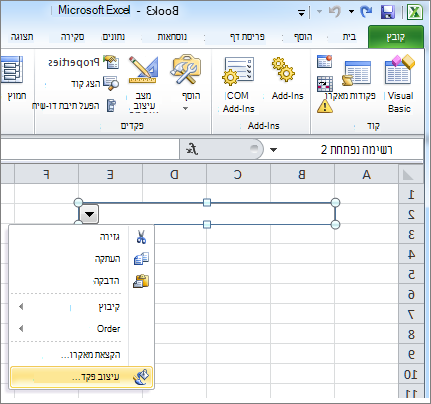Customize Quick Access Toolbar dropdown
431x404 pixels.
click(x=302, y=13)
